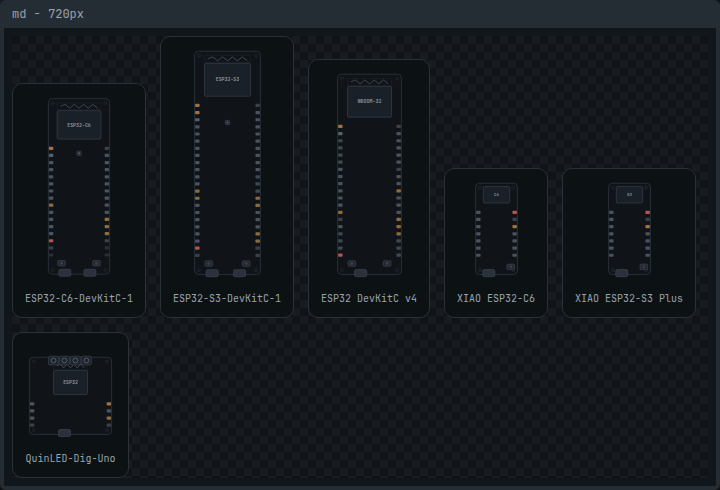Click the ESP32-C6-DevKitC-1 label
The width and height of the screenshot is (720, 490).
(x=79, y=299)
